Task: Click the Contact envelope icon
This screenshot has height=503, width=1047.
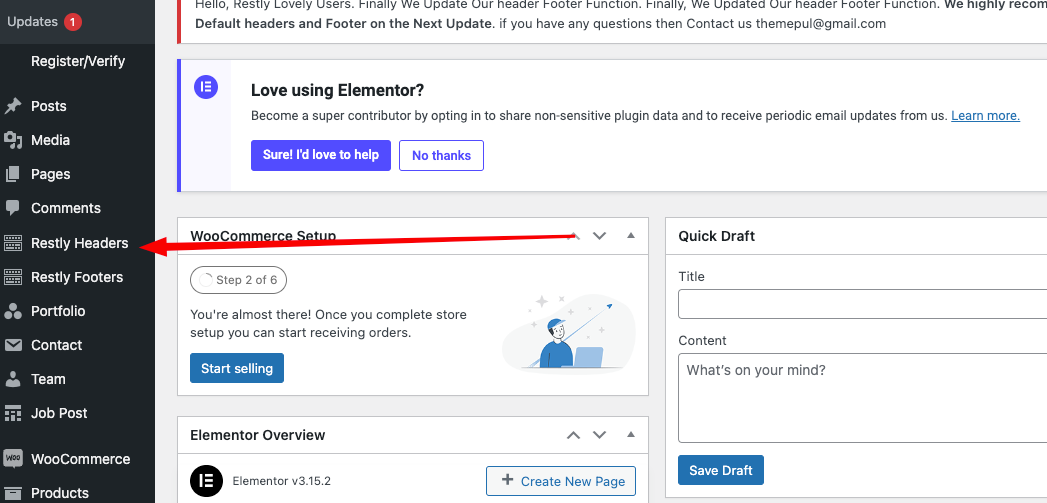Action: click(13, 345)
